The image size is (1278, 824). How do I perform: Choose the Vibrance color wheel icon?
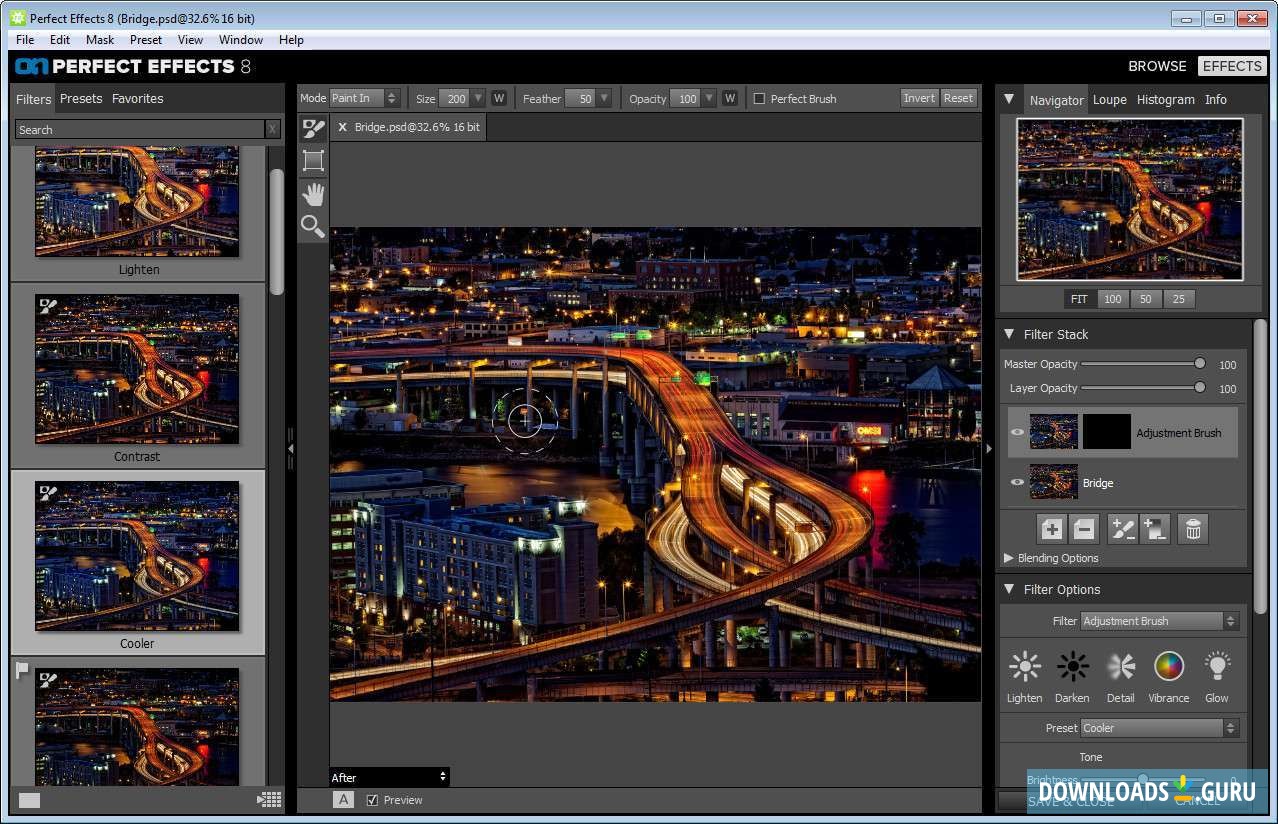(1168, 667)
